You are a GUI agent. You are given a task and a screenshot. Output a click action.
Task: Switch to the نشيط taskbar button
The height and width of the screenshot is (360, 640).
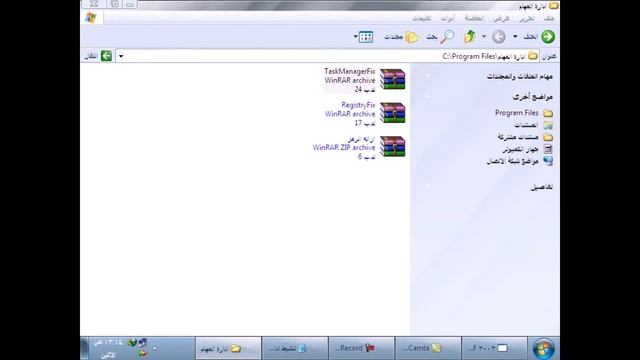coord(295,348)
